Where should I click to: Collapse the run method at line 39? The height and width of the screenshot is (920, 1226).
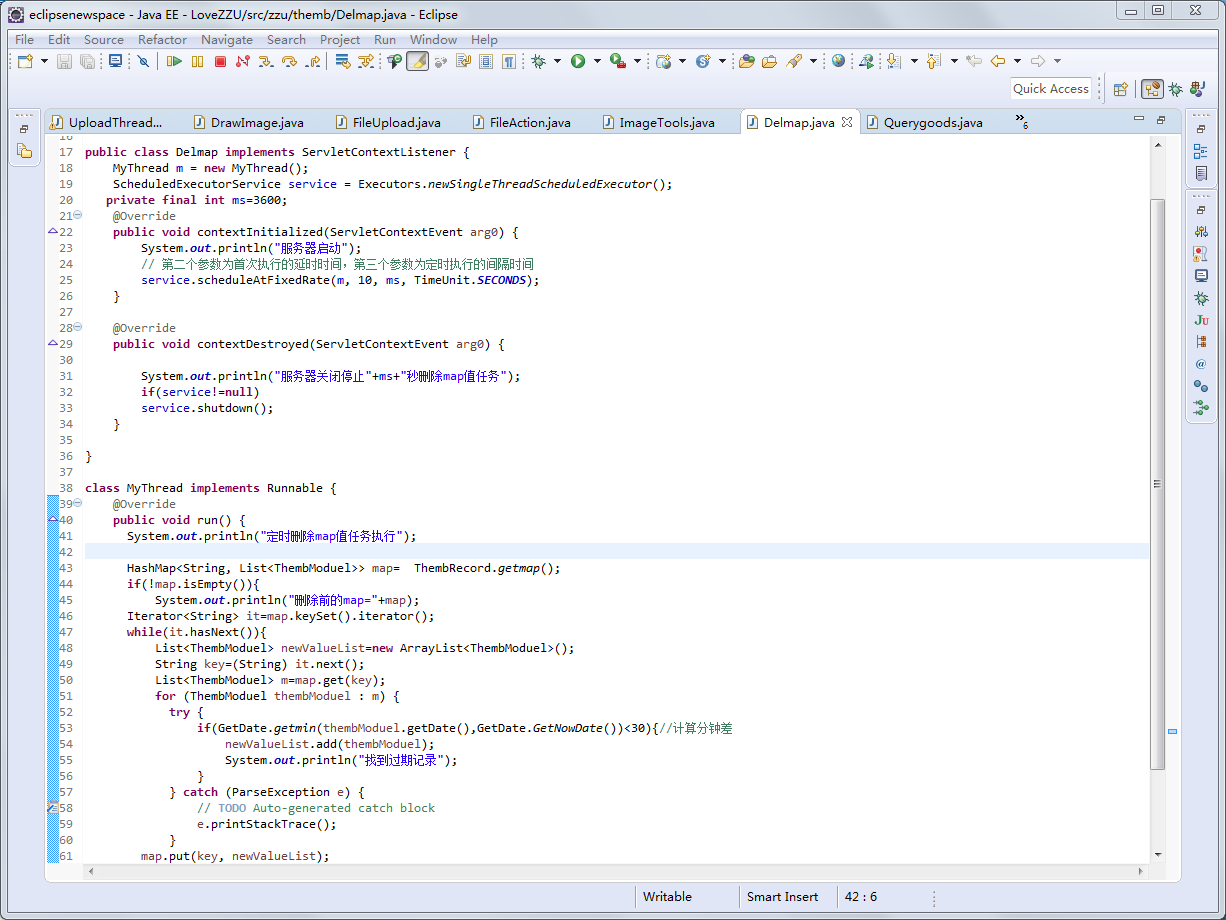click(x=78, y=504)
